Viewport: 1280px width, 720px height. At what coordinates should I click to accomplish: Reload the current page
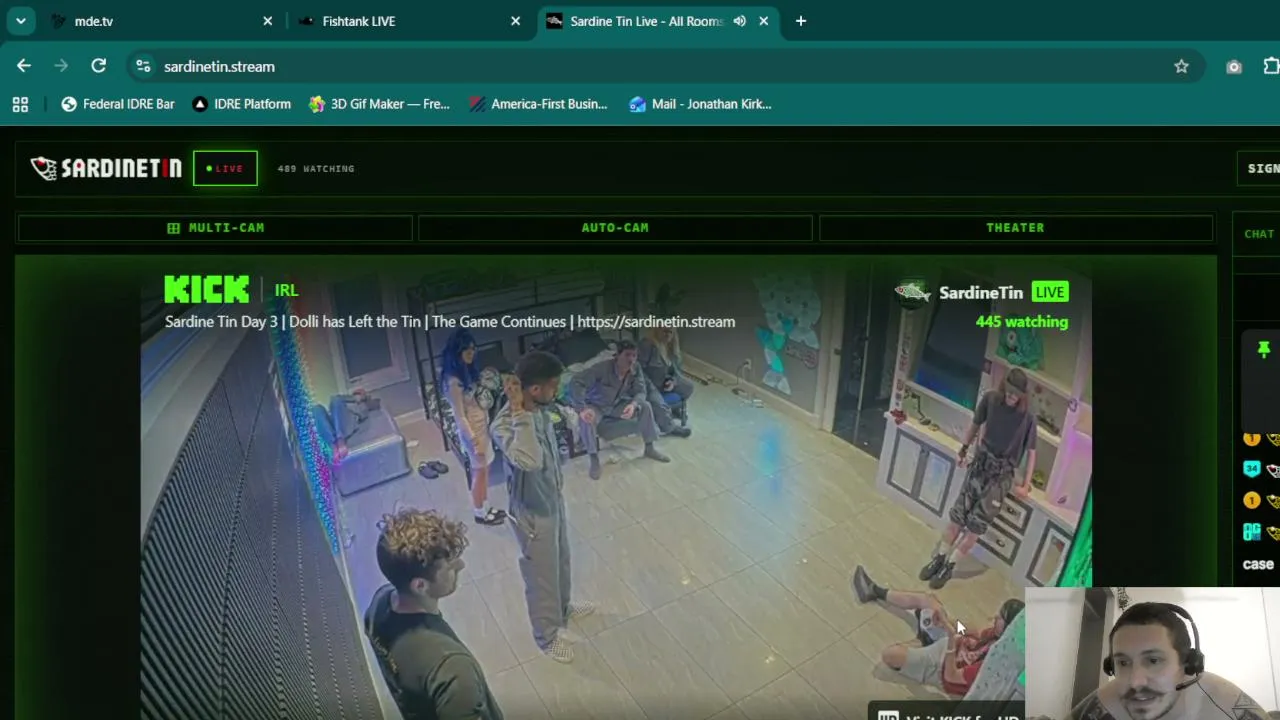[x=98, y=66]
